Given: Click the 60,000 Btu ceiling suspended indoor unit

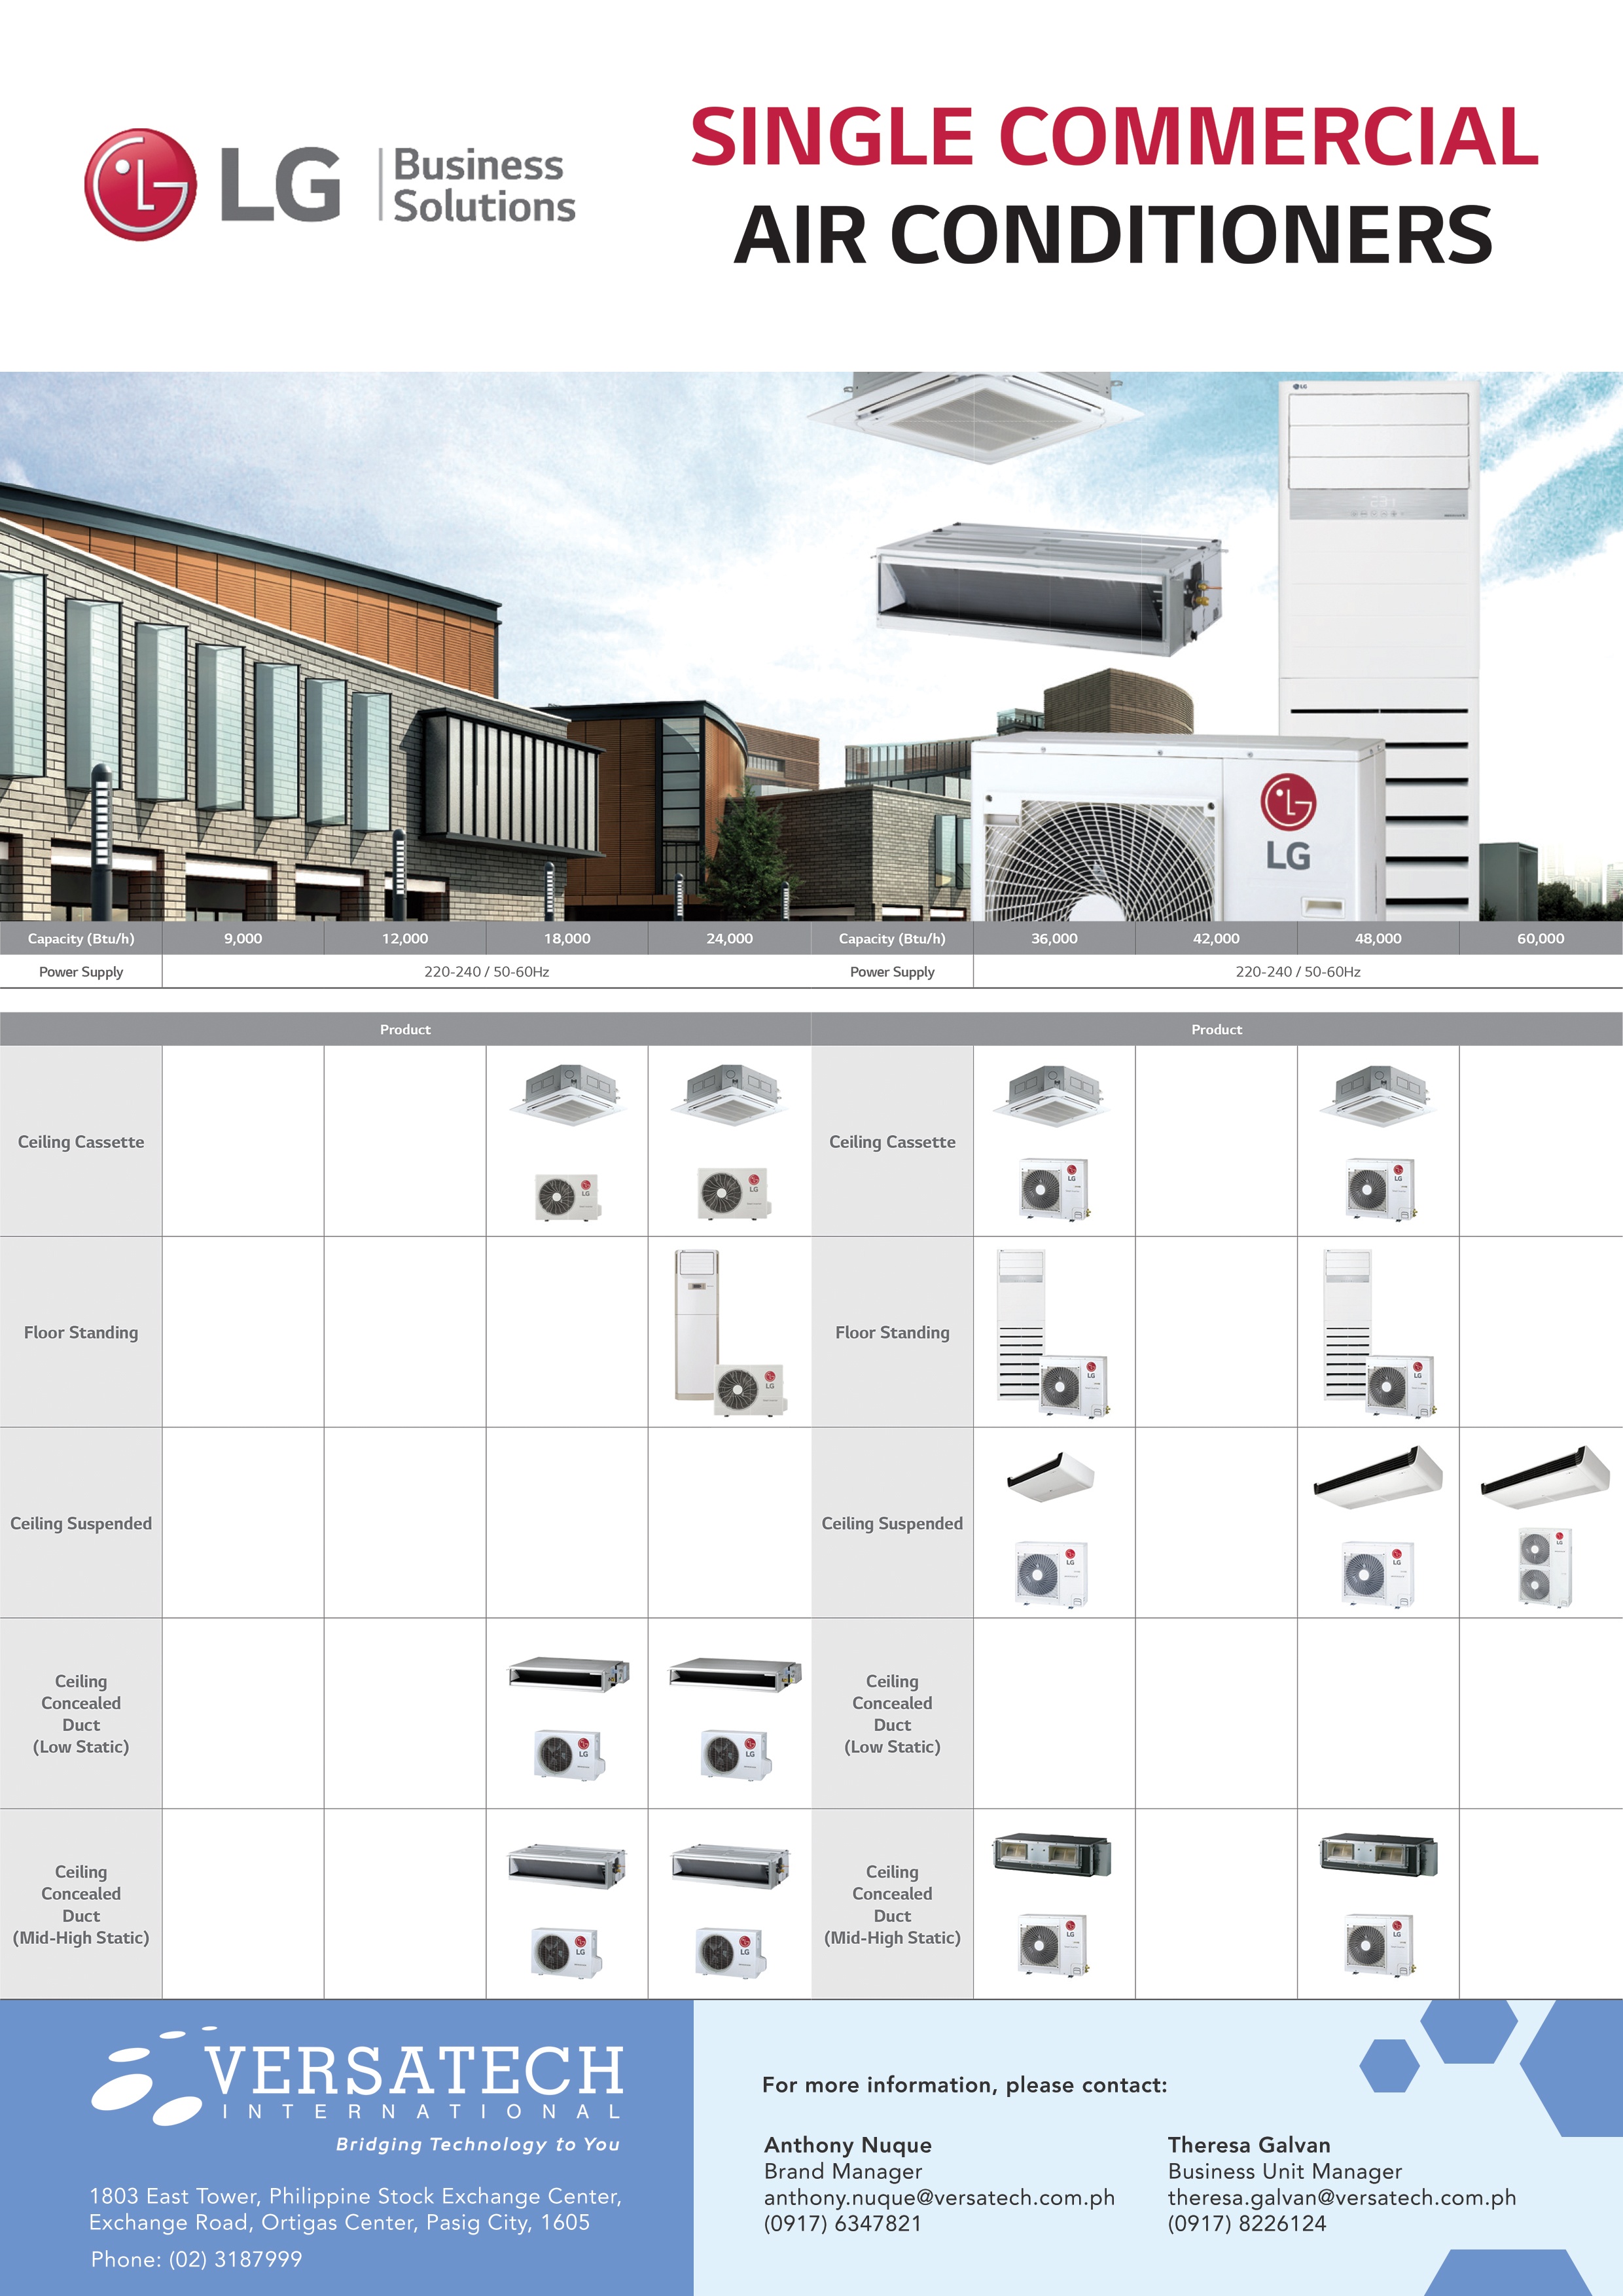Looking at the screenshot, I should 1545,1477.
